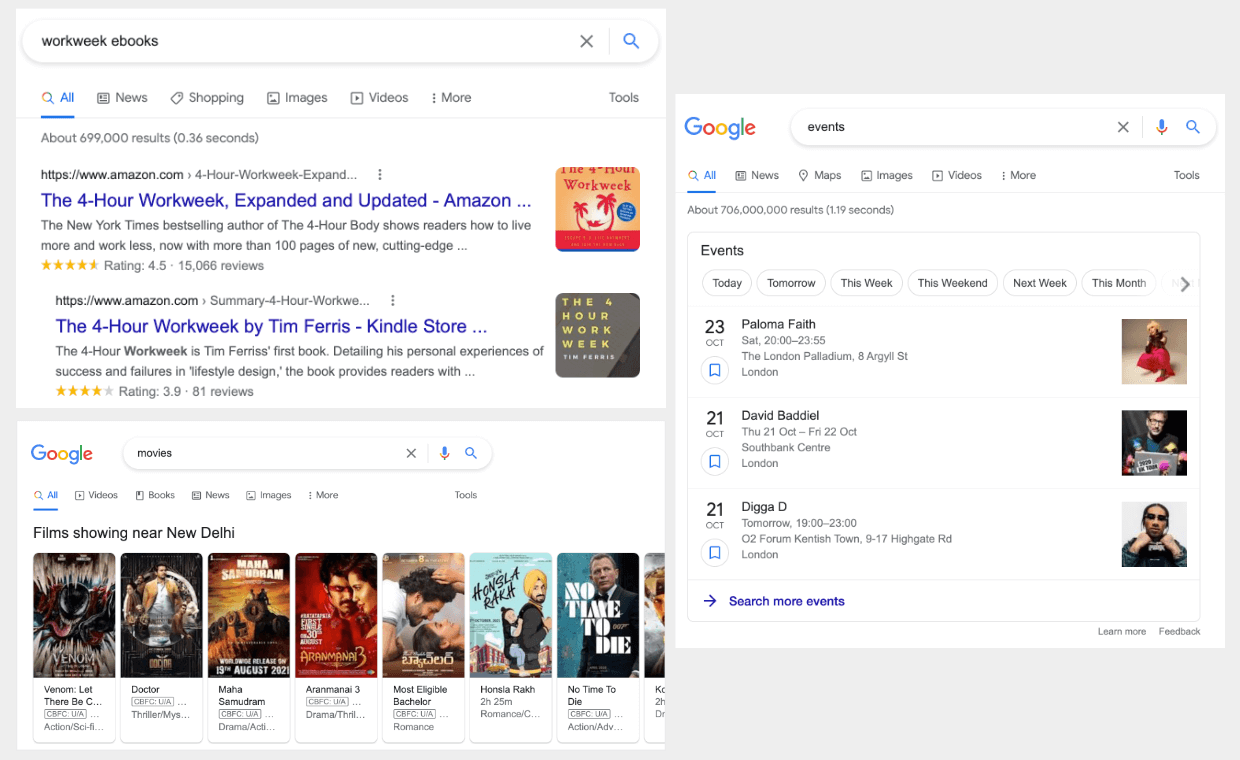Open the three-dot menu beside 'Summary-4-Hour-Workwe...' URL
The image size is (1240, 760).
pyautogui.click(x=393, y=301)
